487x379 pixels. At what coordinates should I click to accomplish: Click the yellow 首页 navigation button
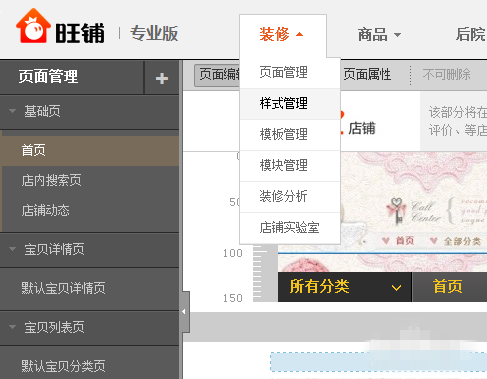click(448, 287)
